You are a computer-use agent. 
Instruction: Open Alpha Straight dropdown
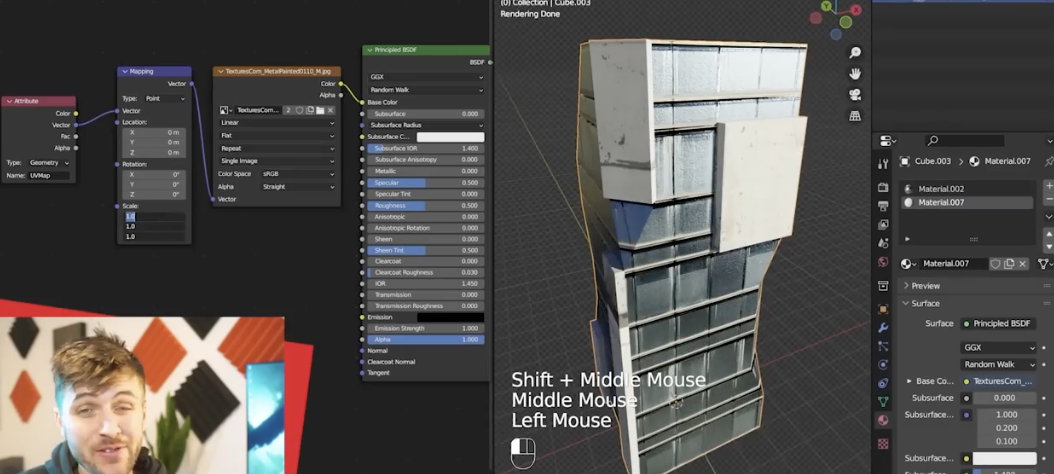click(298, 187)
